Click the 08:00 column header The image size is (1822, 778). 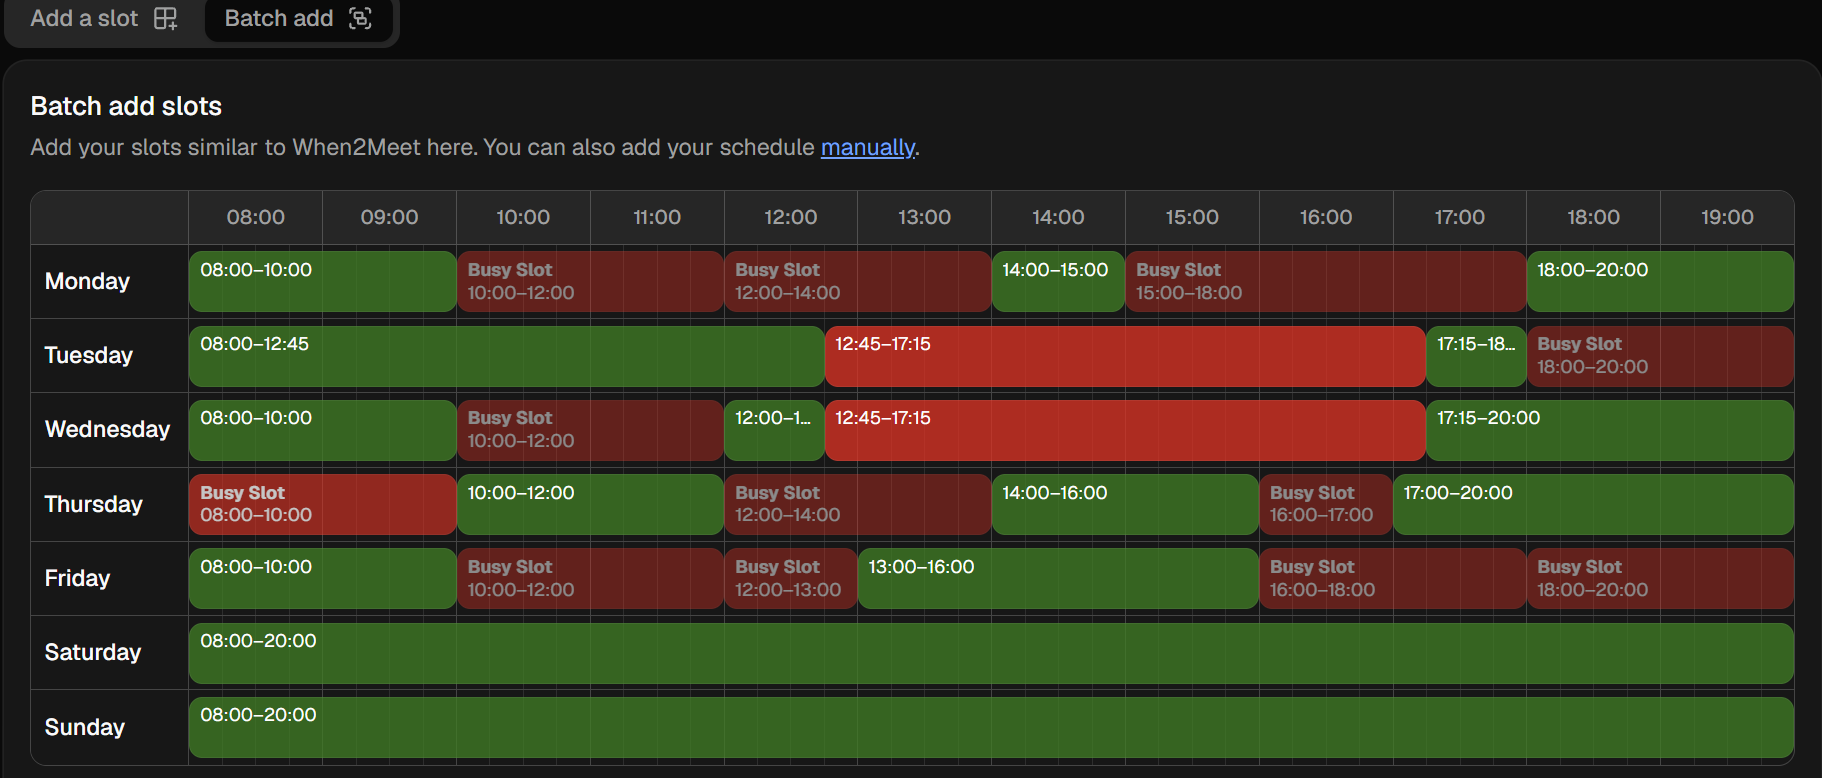click(256, 217)
